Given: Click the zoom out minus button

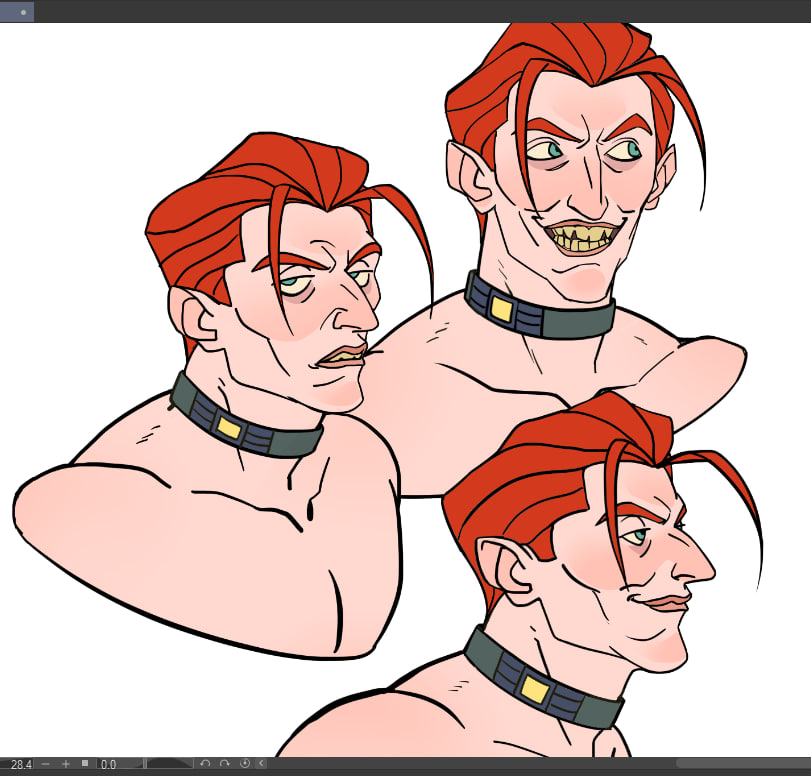Looking at the screenshot, I should (x=46, y=764).
